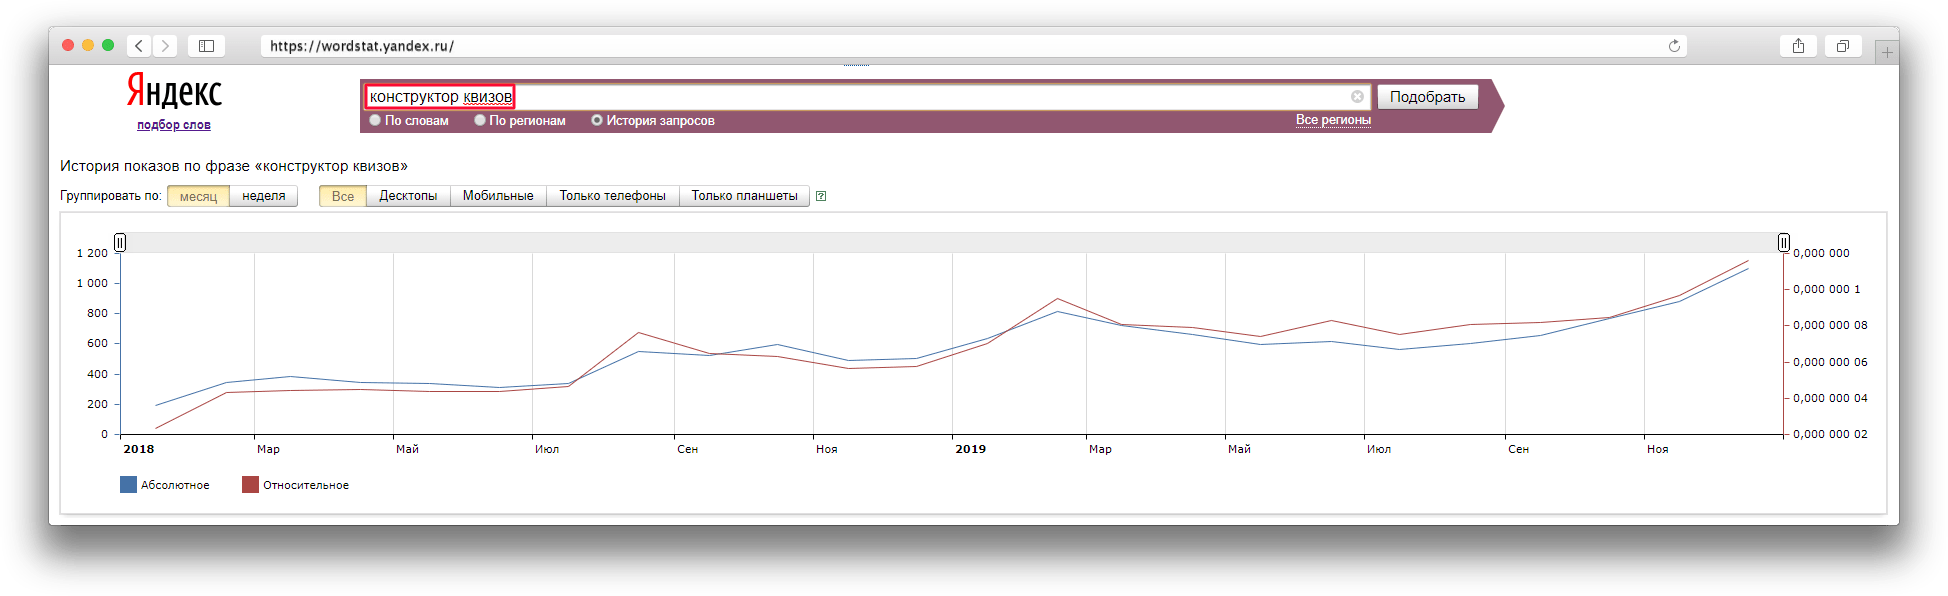Open the 'Все регионы' region selector
The image size is (1948, 596).
tap(1333, 120)
